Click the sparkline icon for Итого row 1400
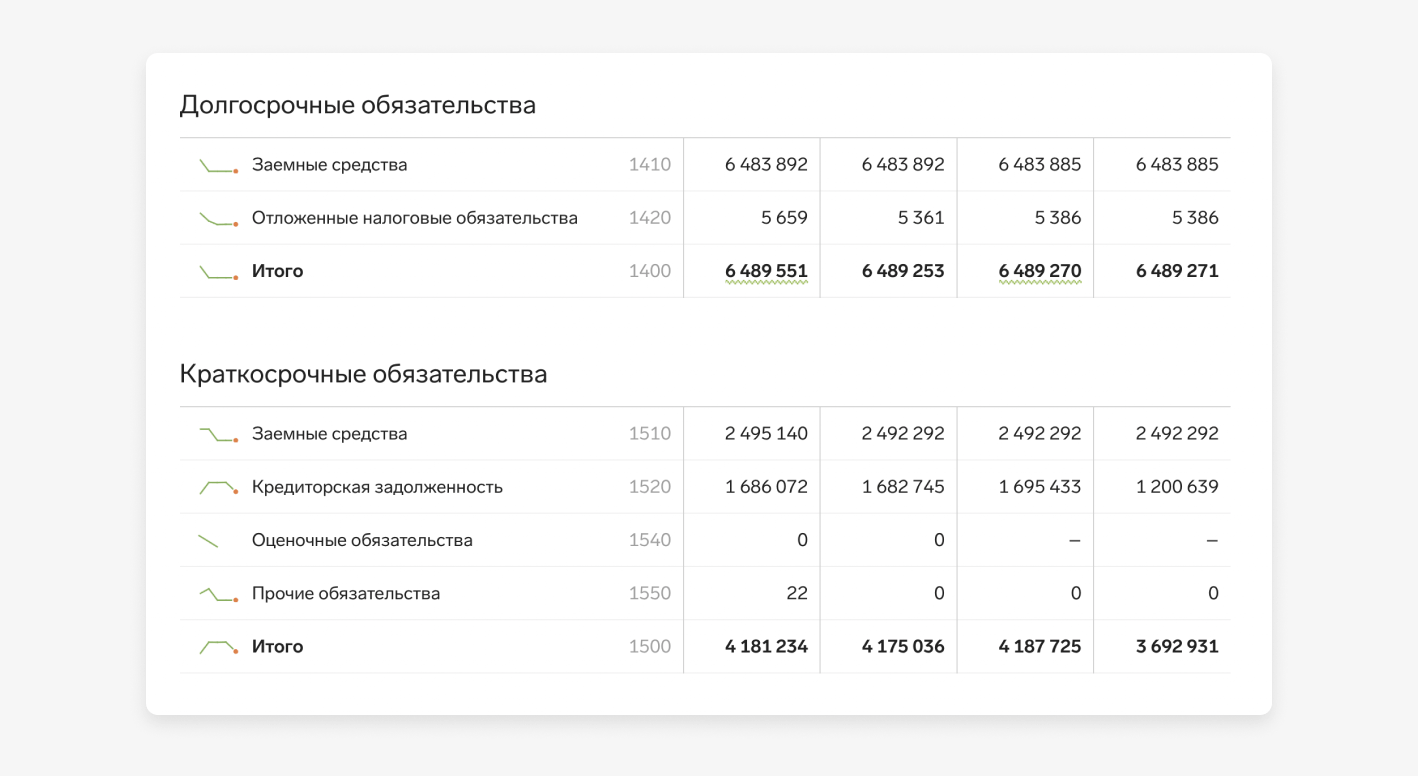 coord(218,272)
